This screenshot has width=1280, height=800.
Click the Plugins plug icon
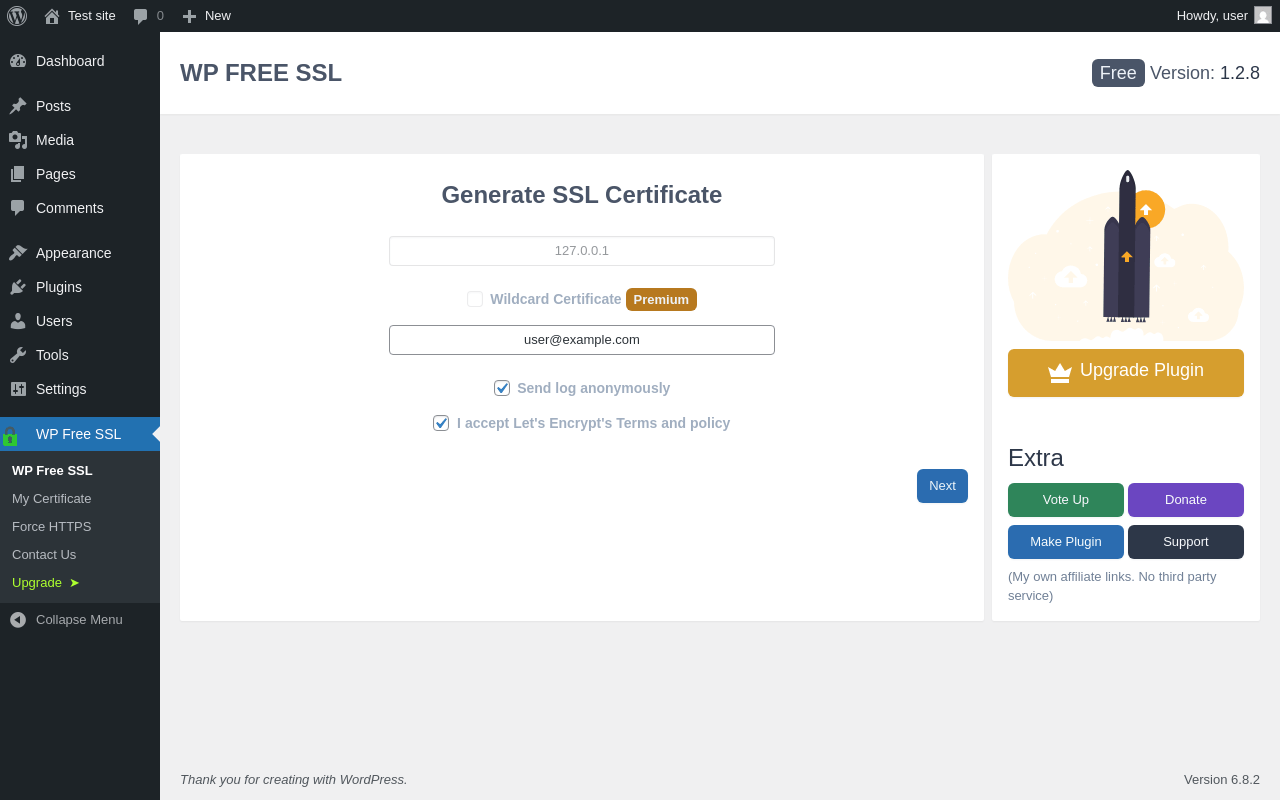pyautogui.click(x=18, y=287)
